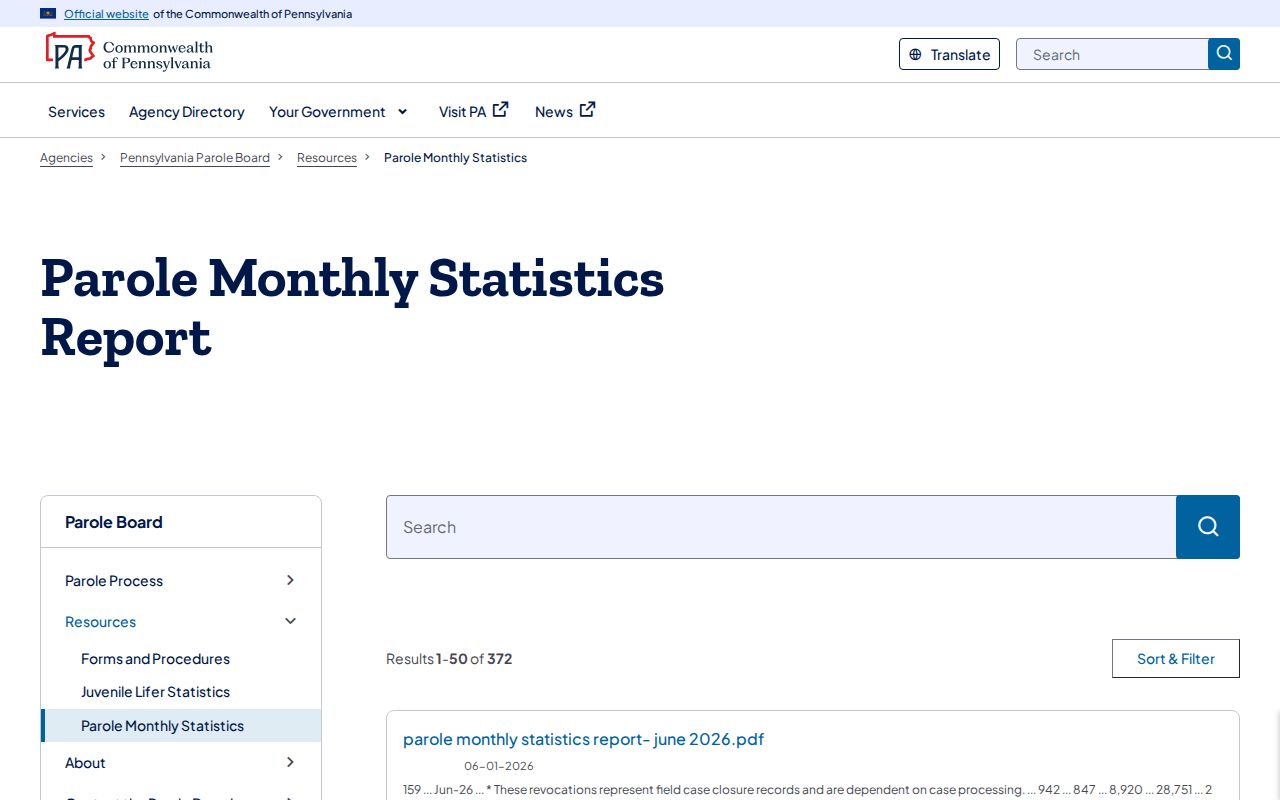The width and height of the screenshot is (1280, 800).
Task: Click the Commonwealth of Pennsylvania logo
Action: pos(129,53)
